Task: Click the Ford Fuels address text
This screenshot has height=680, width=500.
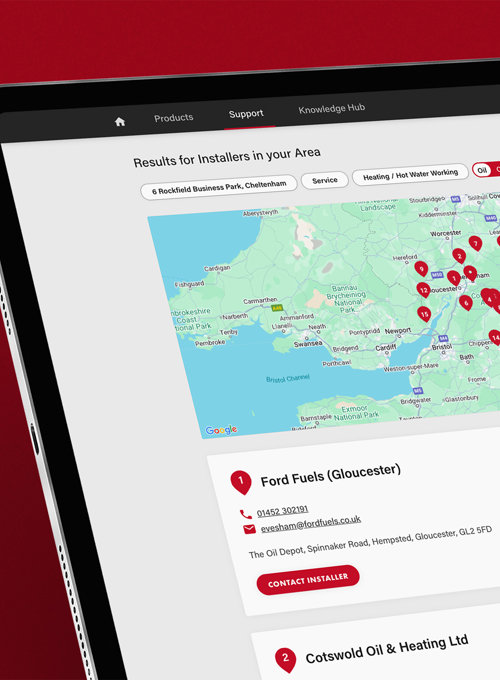Action: coord(370,542)
